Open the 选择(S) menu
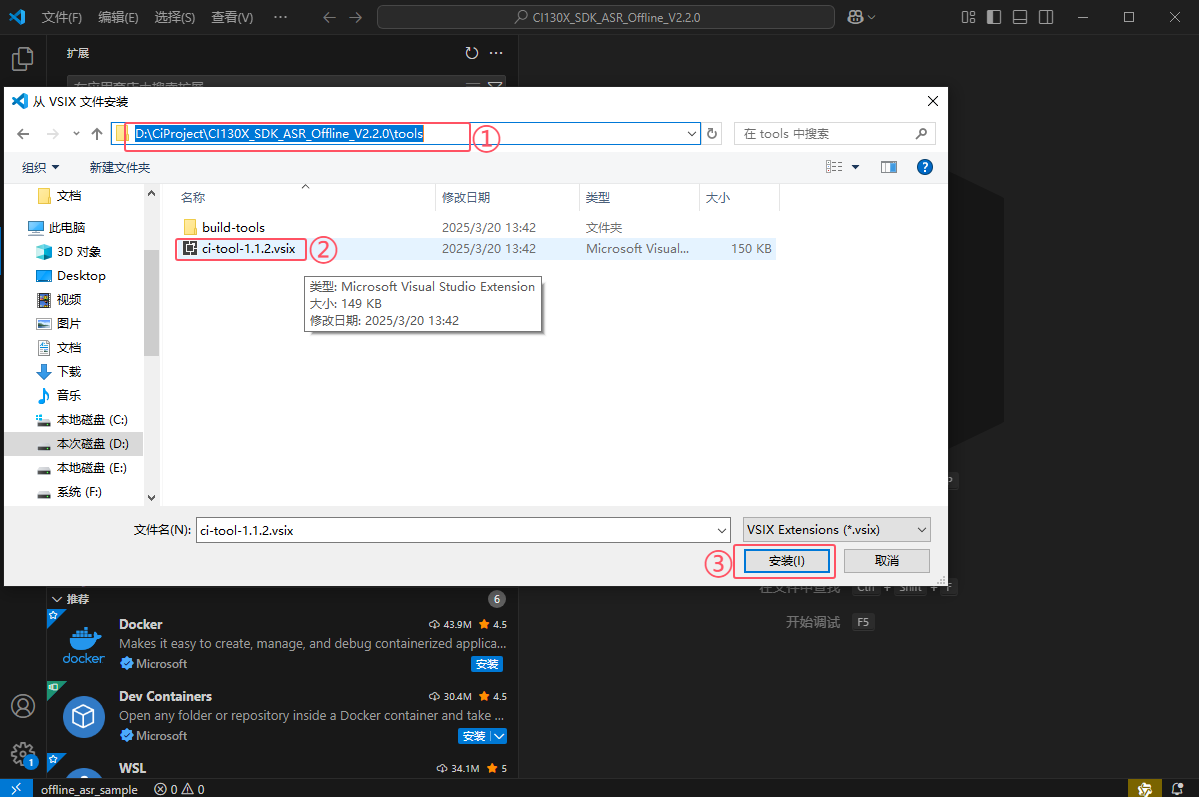The height and width of the screenshot is (797, 1199). (174, 17)
